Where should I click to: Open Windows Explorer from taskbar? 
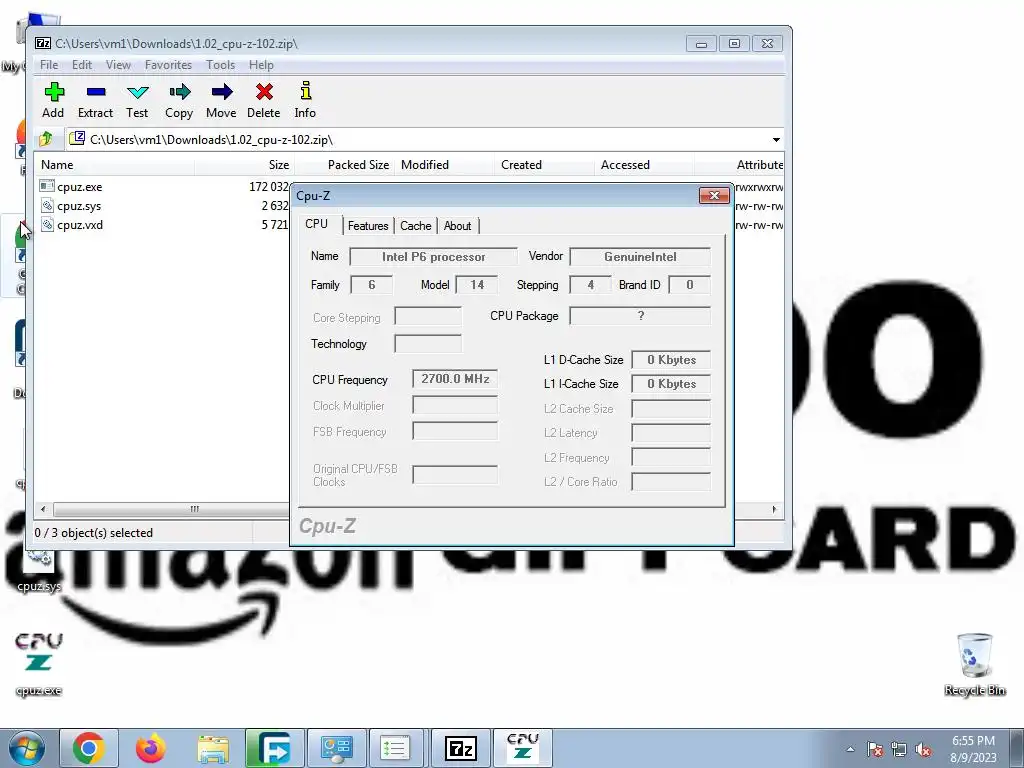click(213, 748)
